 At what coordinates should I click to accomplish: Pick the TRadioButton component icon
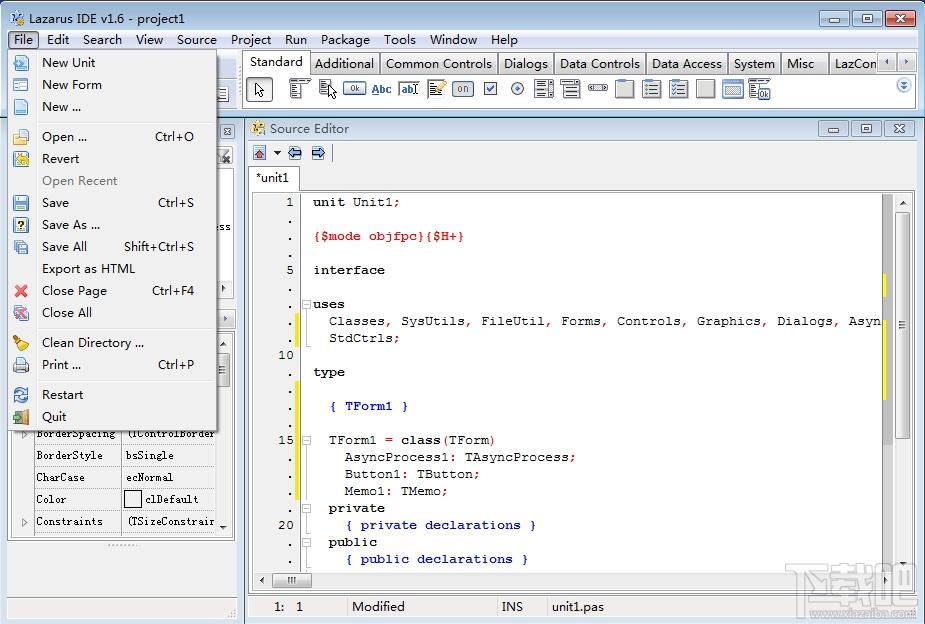[517, 89]
